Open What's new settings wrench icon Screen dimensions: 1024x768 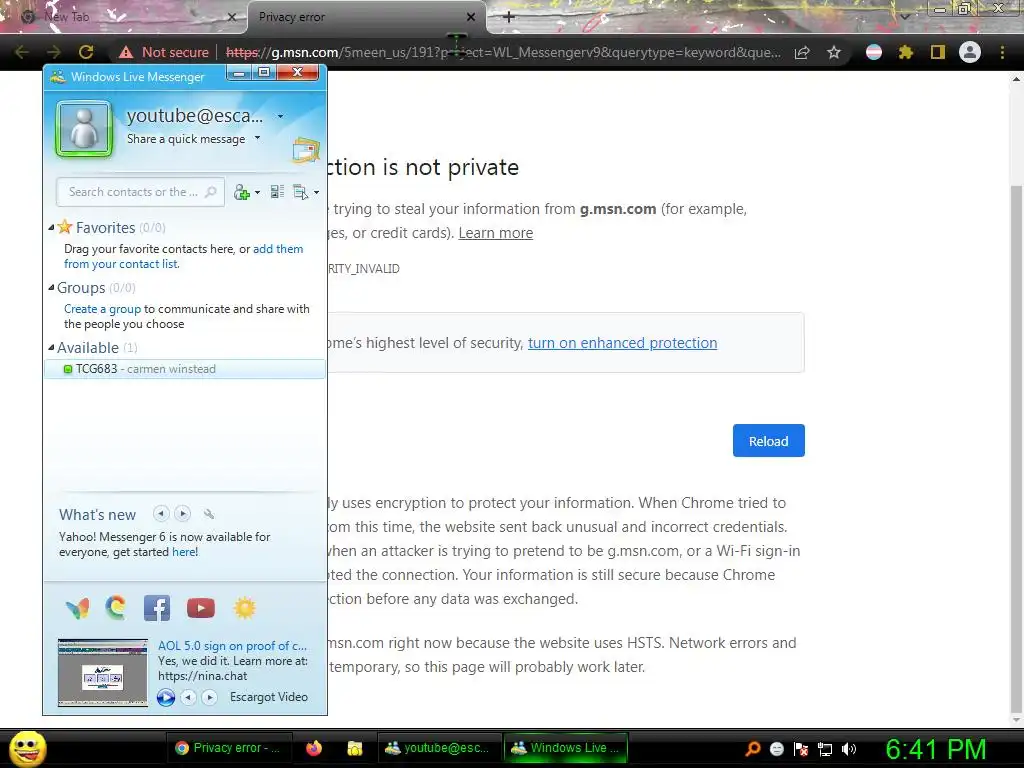tap(209, 514)
